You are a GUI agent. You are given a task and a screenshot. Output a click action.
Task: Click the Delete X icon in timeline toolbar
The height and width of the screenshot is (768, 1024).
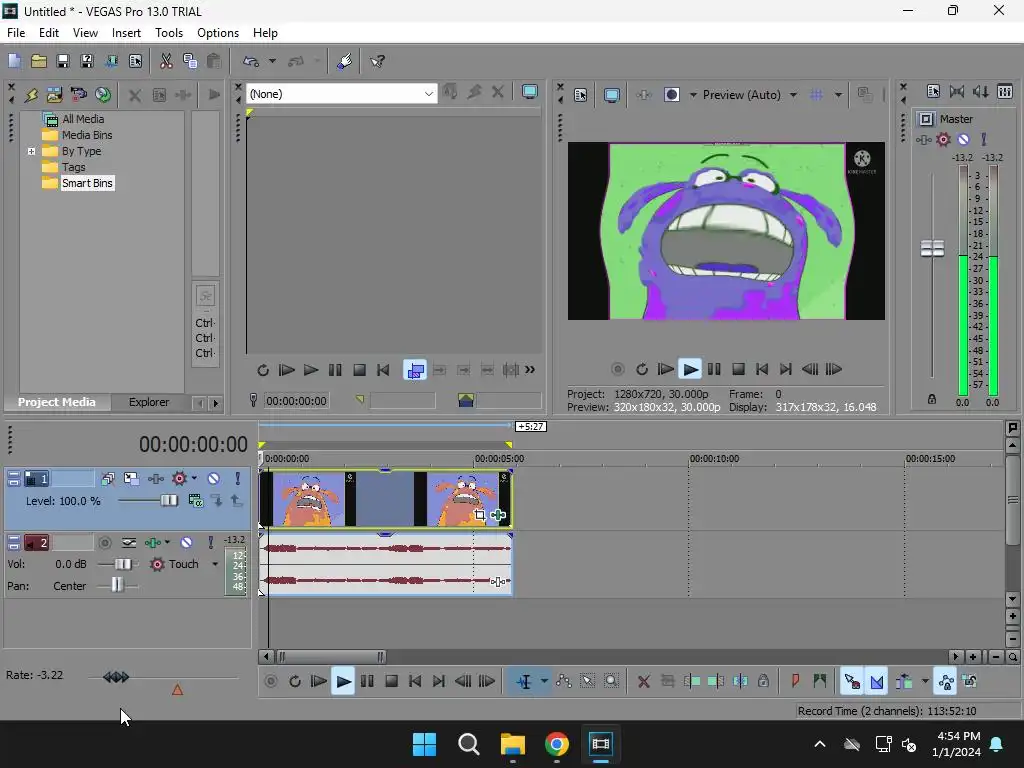pyautogui.click(x=643, y=682)
